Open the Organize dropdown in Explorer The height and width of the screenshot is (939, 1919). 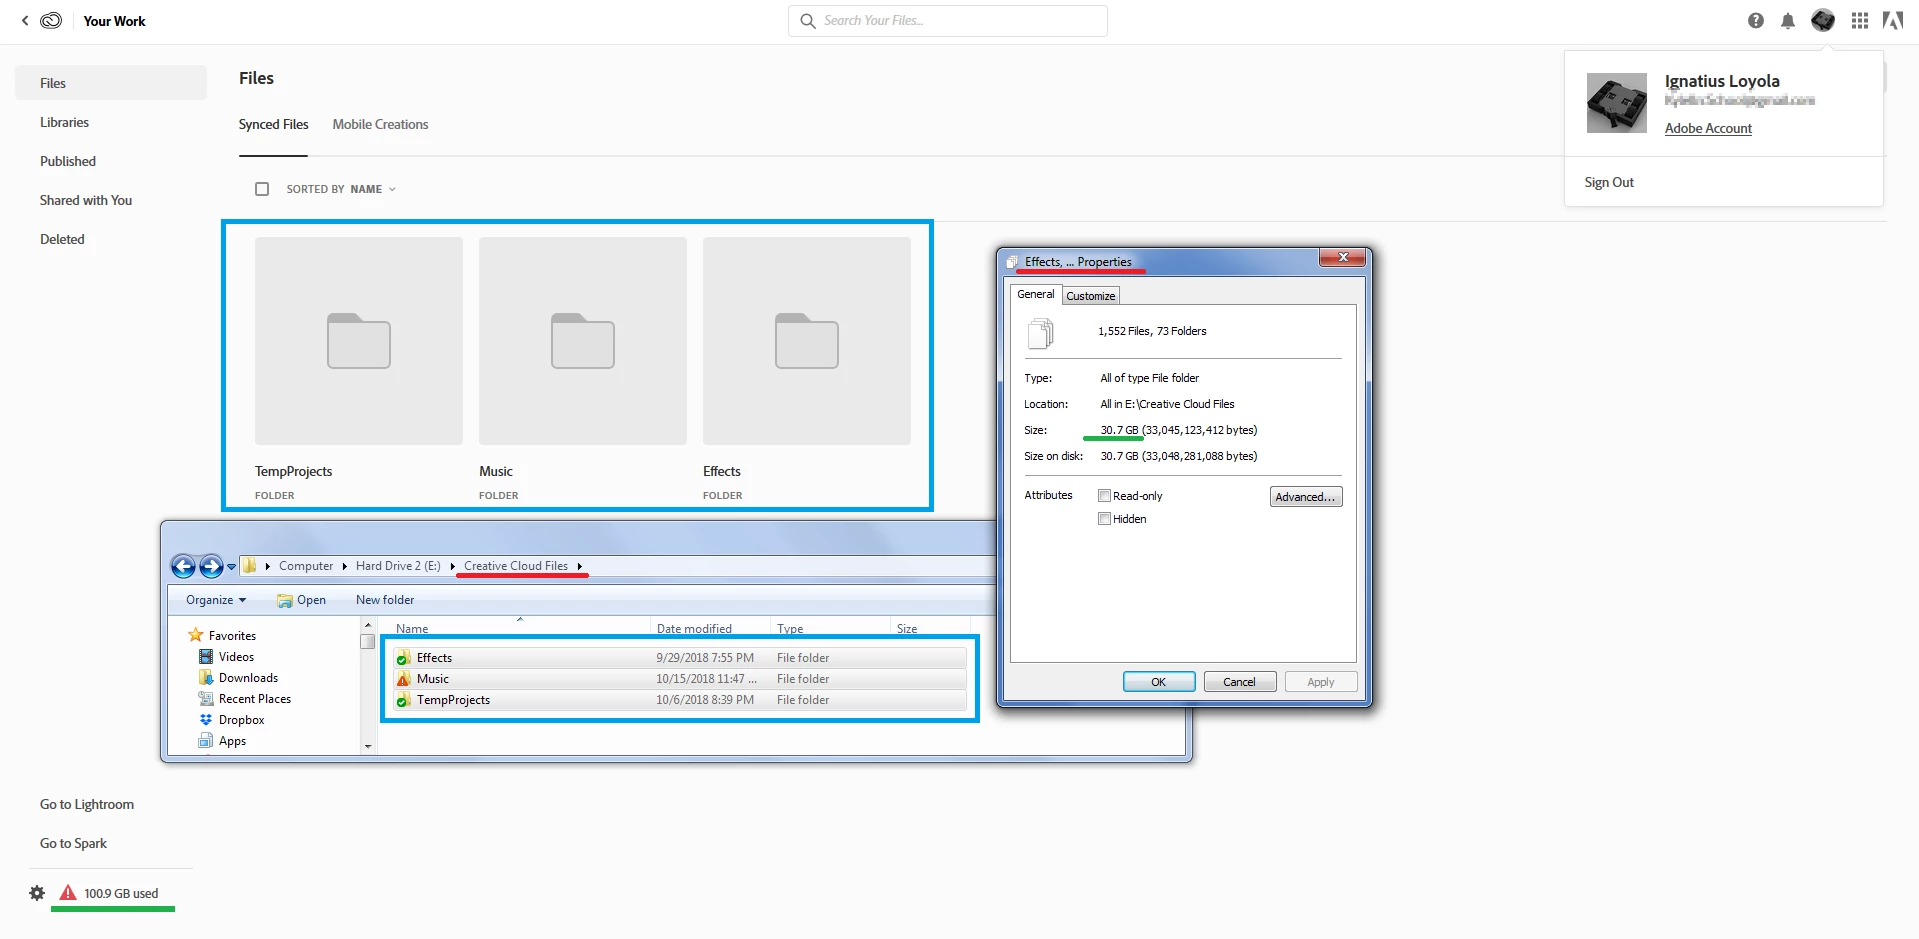pyautogui.click(x=216, y=600)
